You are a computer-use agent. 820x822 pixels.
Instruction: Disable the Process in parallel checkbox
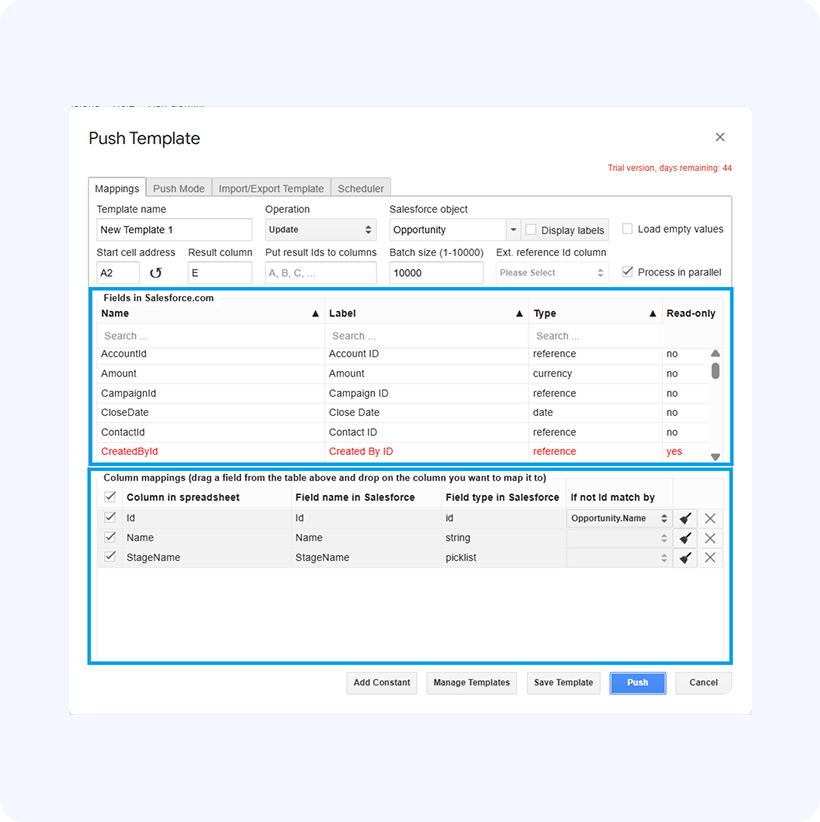(x=628, y=272)
